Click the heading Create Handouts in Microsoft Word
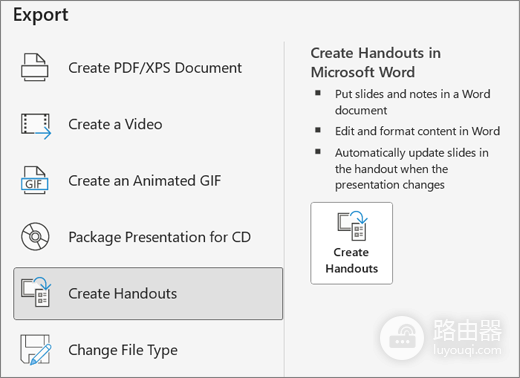Screen dimensions: 520x378 376,62
